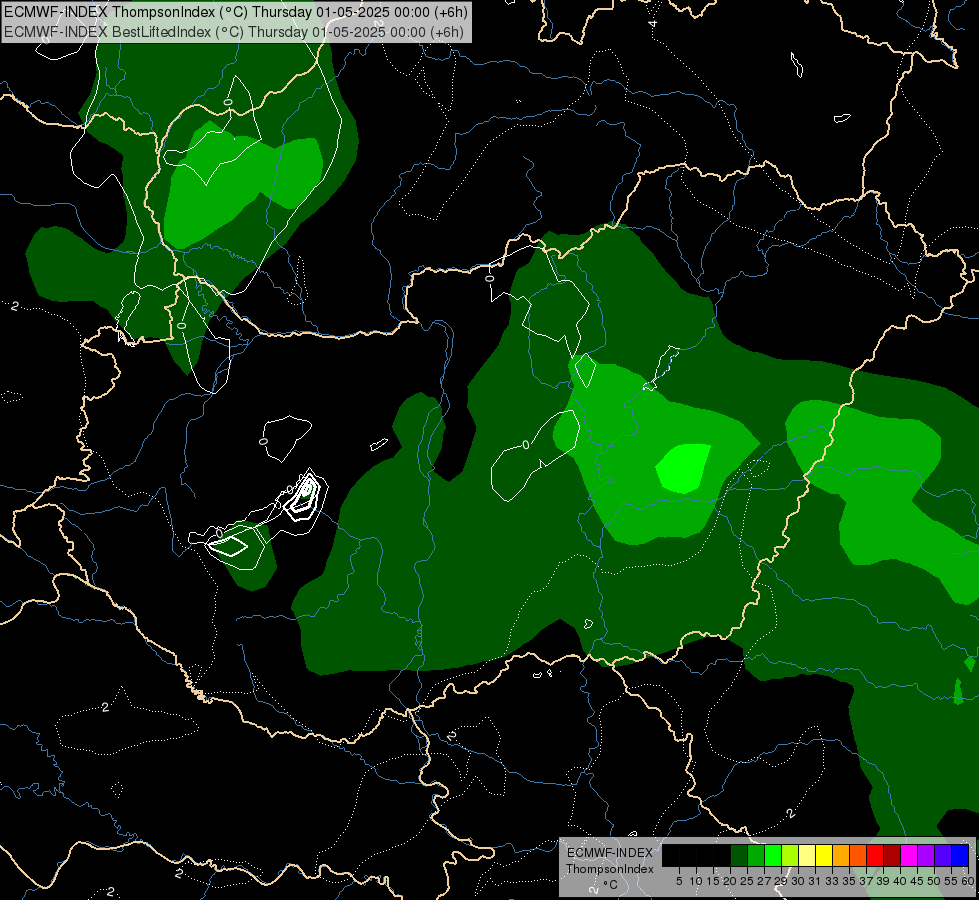
Task: Click the dark red 39–40 legend swatch
Action: (x=892, y=855)
